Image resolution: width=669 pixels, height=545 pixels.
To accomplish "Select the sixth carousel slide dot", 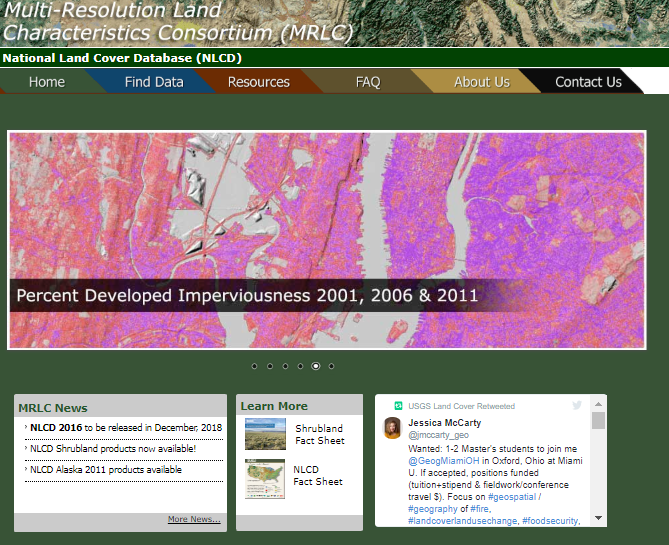I will (x=331, y=366).
